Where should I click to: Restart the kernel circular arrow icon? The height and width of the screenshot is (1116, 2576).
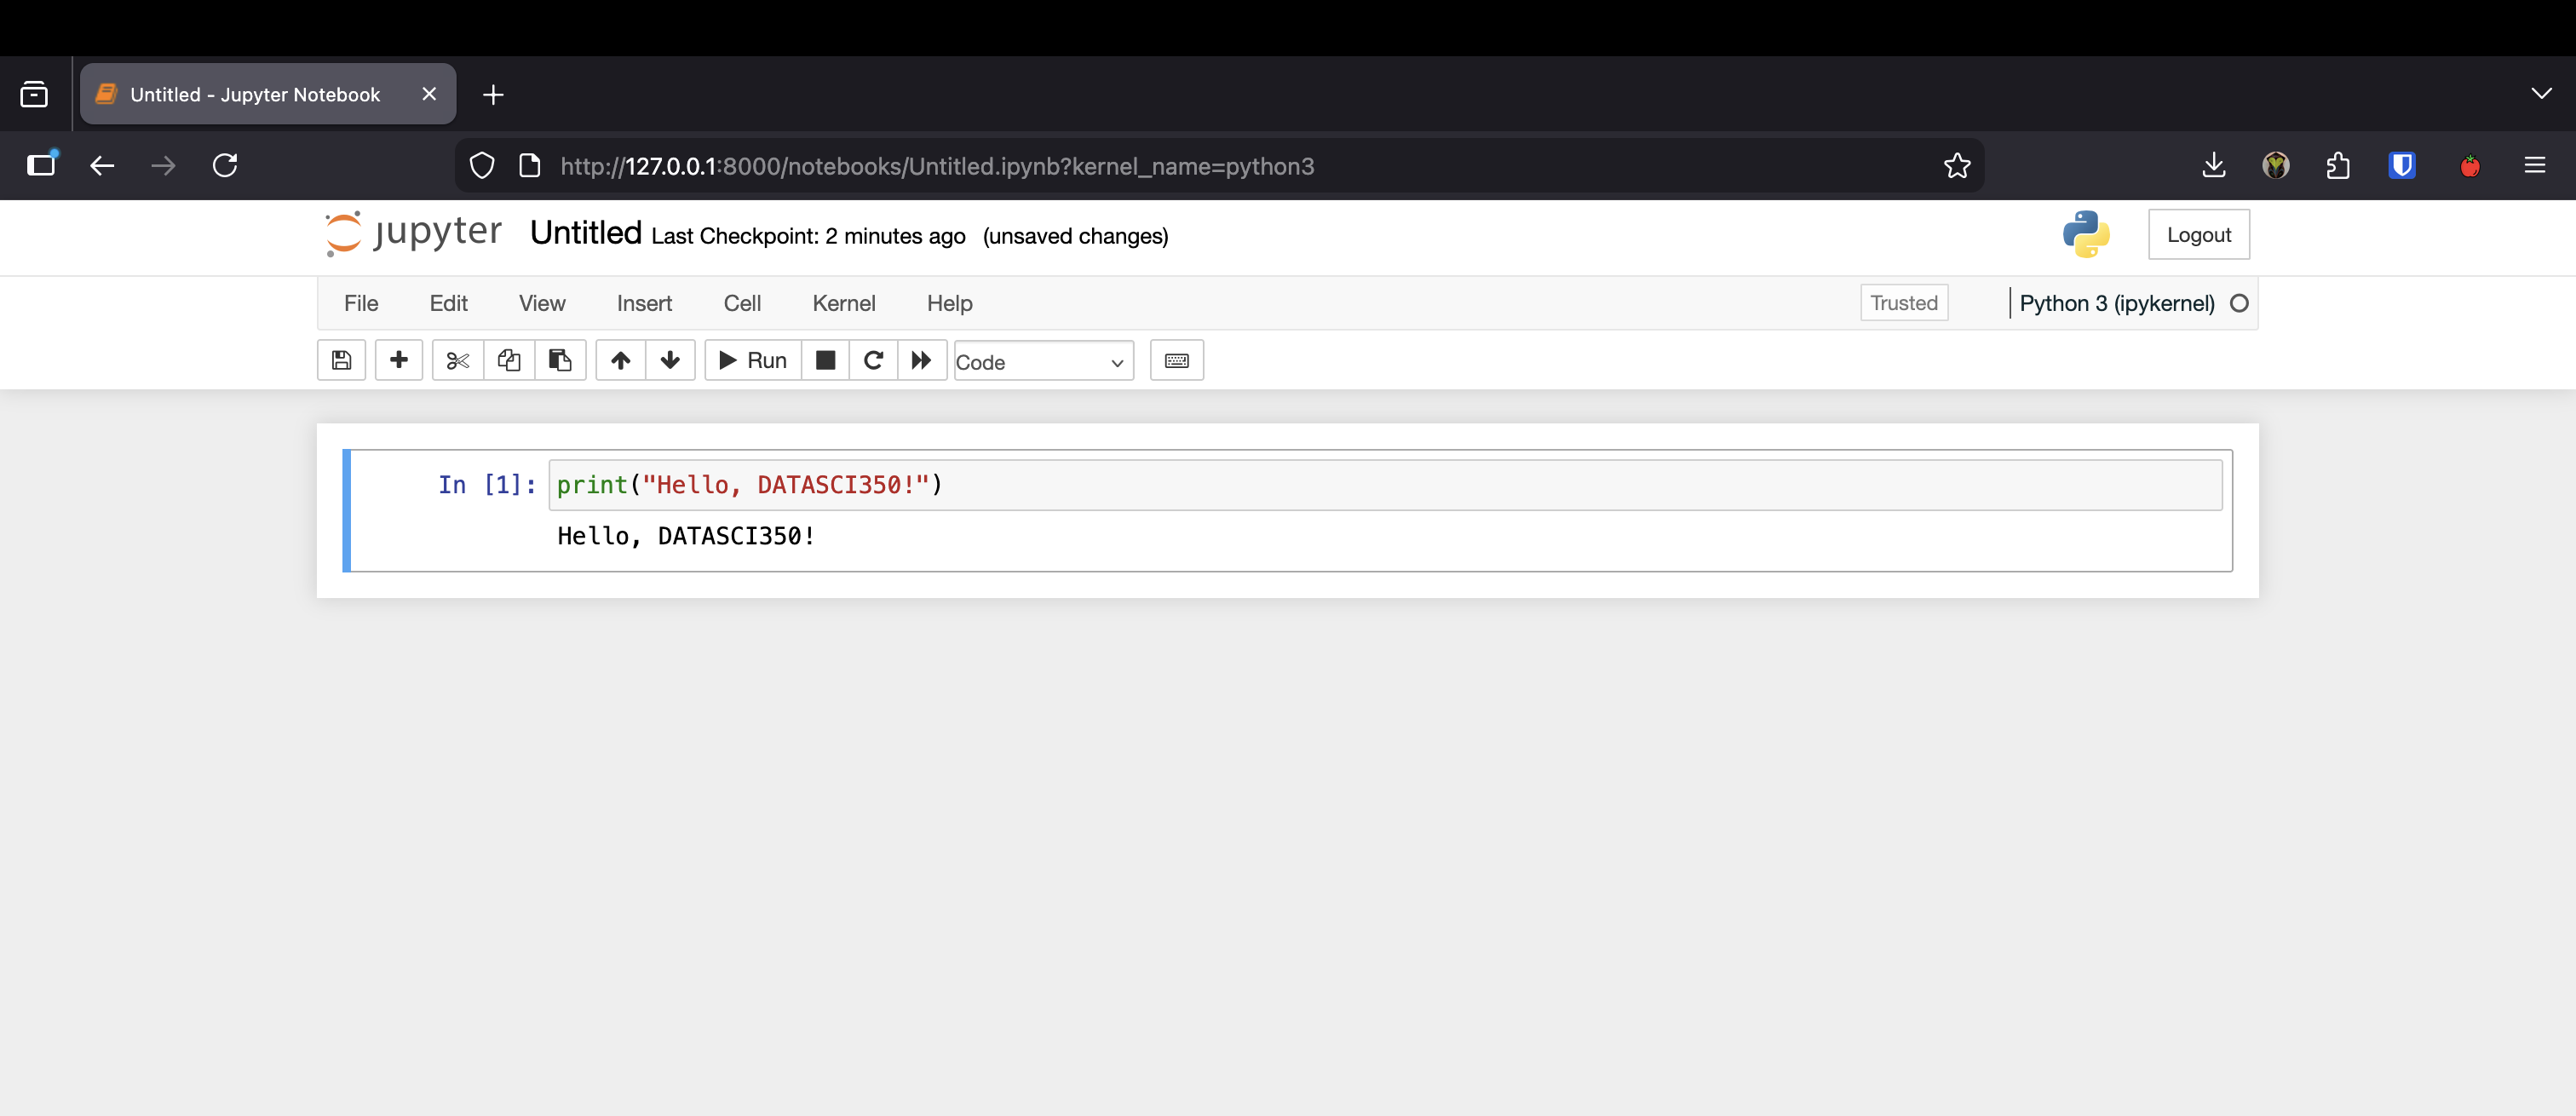point(873,360)
